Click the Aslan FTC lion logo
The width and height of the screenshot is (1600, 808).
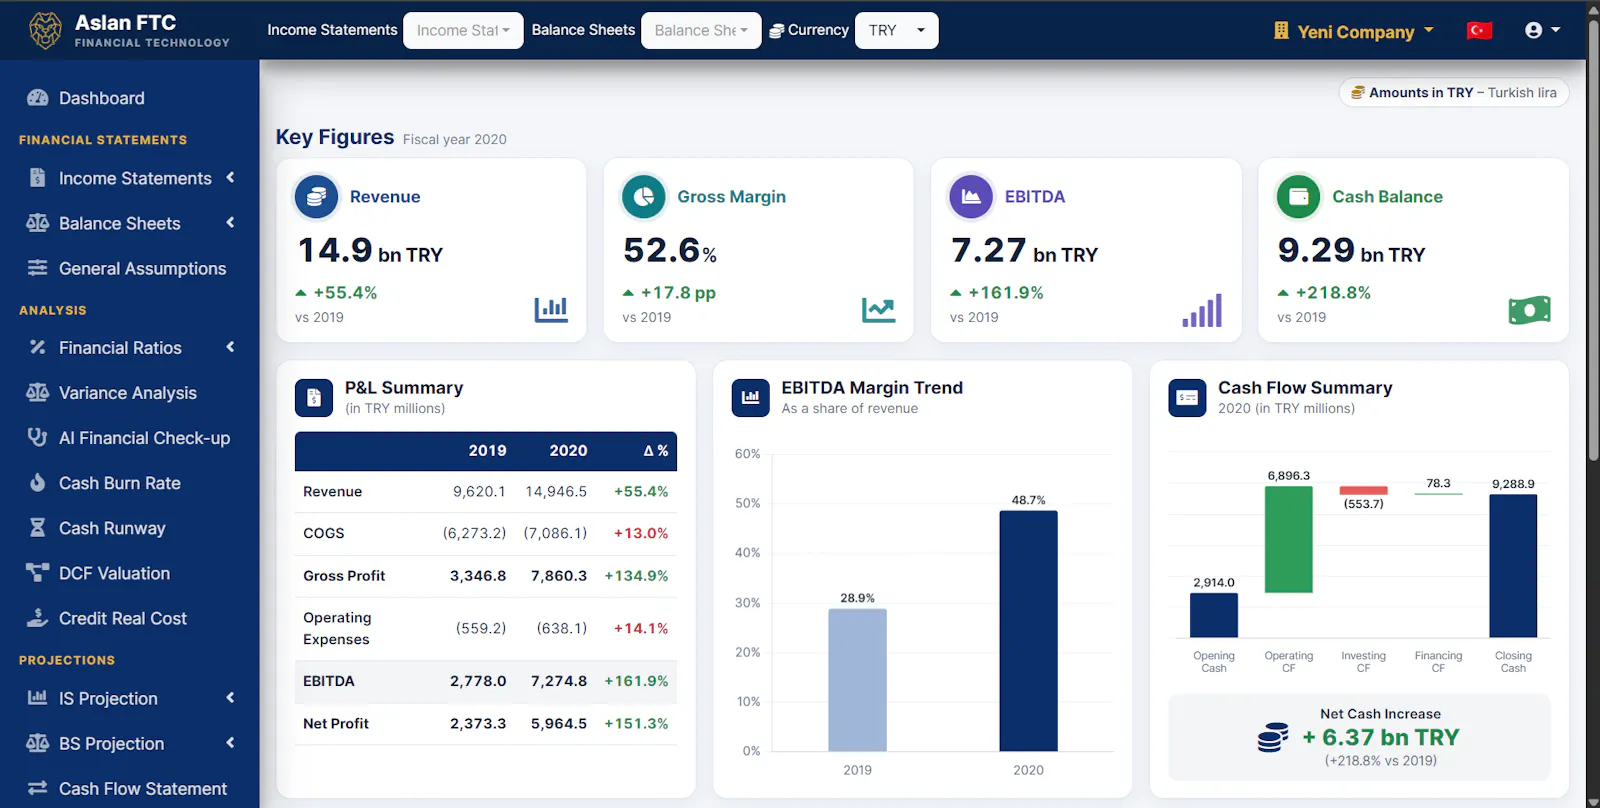[x=45, y=31]
